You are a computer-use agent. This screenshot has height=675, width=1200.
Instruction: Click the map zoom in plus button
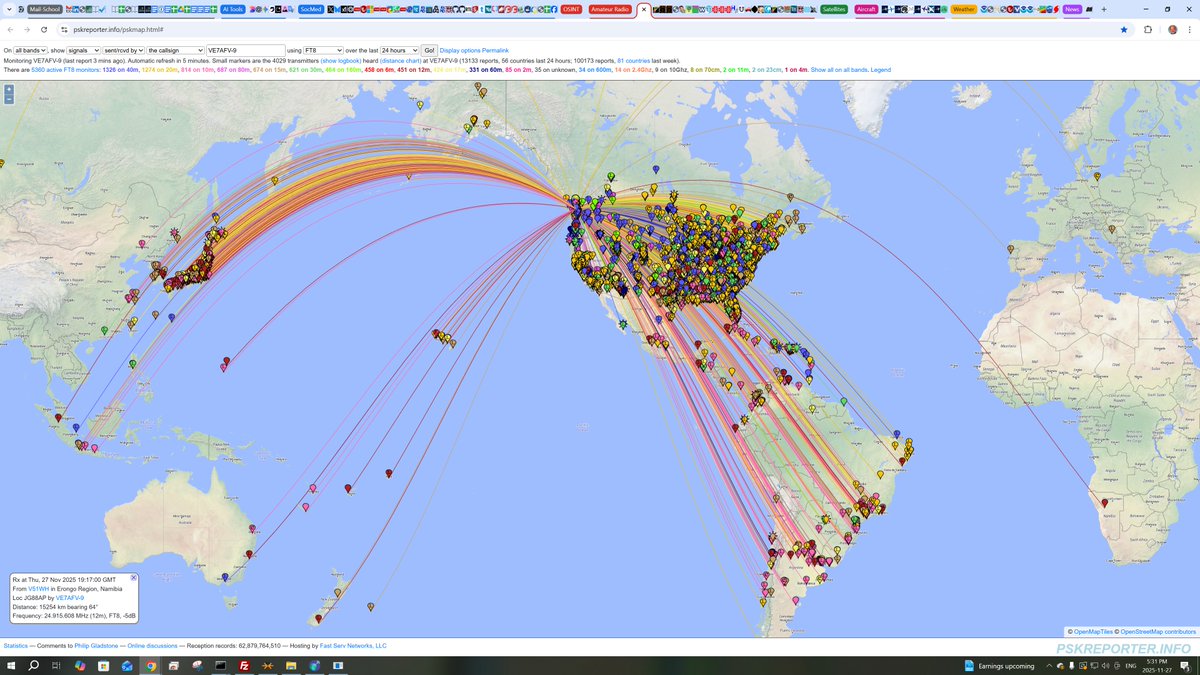[x=9, y=89]
